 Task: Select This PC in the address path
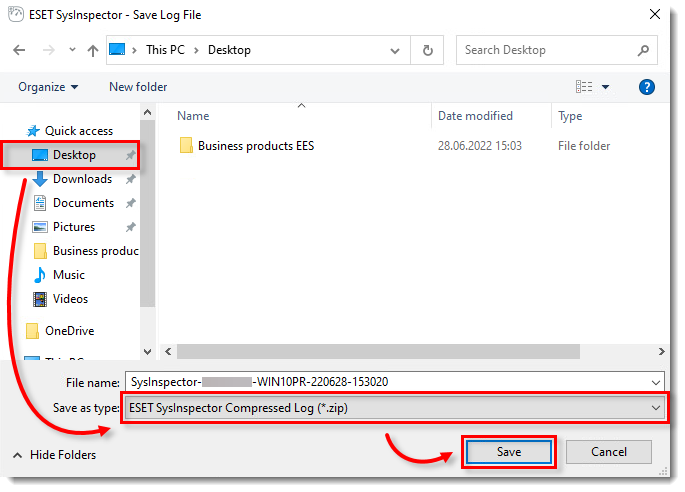165,50
